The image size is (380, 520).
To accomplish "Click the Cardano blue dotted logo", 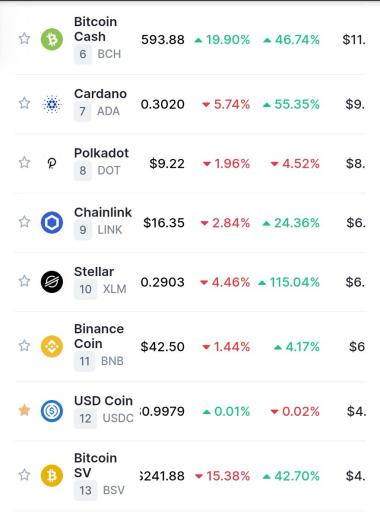I will pyautogui.click(x=52, y=104).
